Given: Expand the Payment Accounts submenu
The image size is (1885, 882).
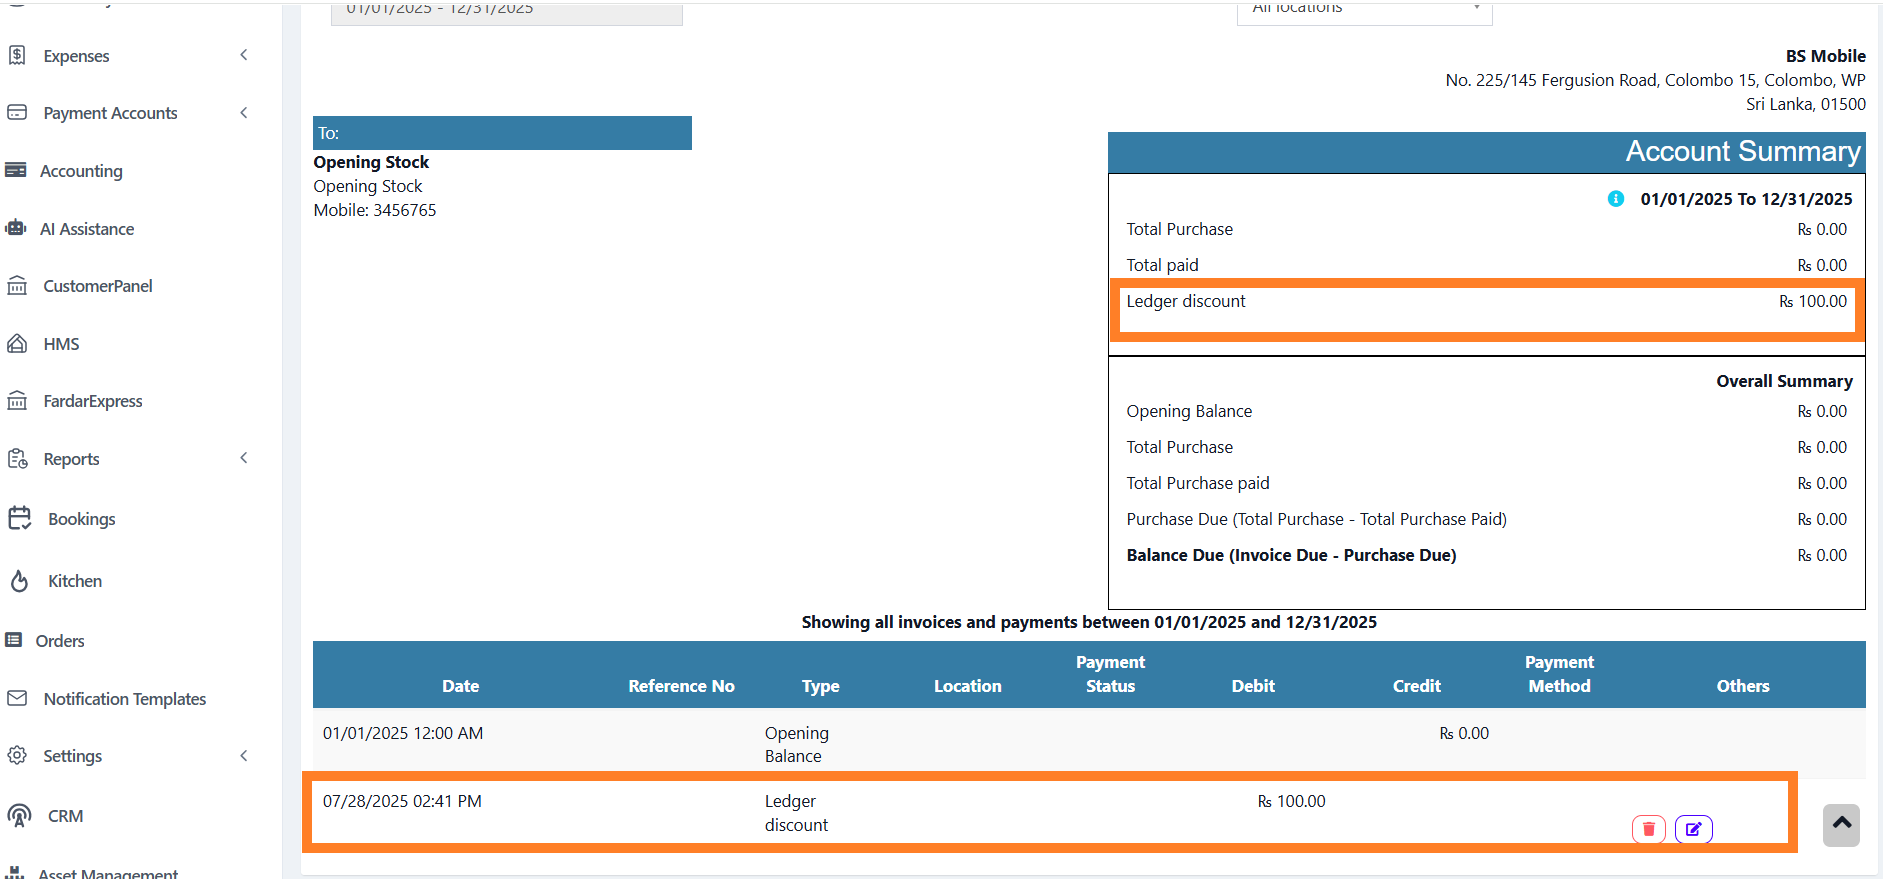Looking at the screenshot, I should click(244, 113).
